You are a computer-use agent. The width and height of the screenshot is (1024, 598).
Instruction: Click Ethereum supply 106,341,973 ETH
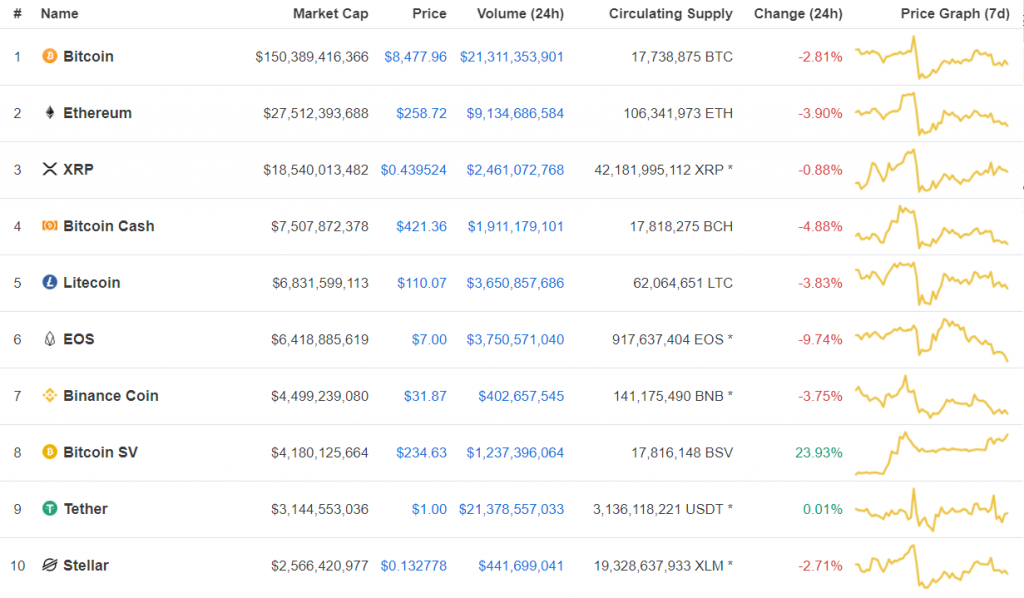tap(678, 114)
